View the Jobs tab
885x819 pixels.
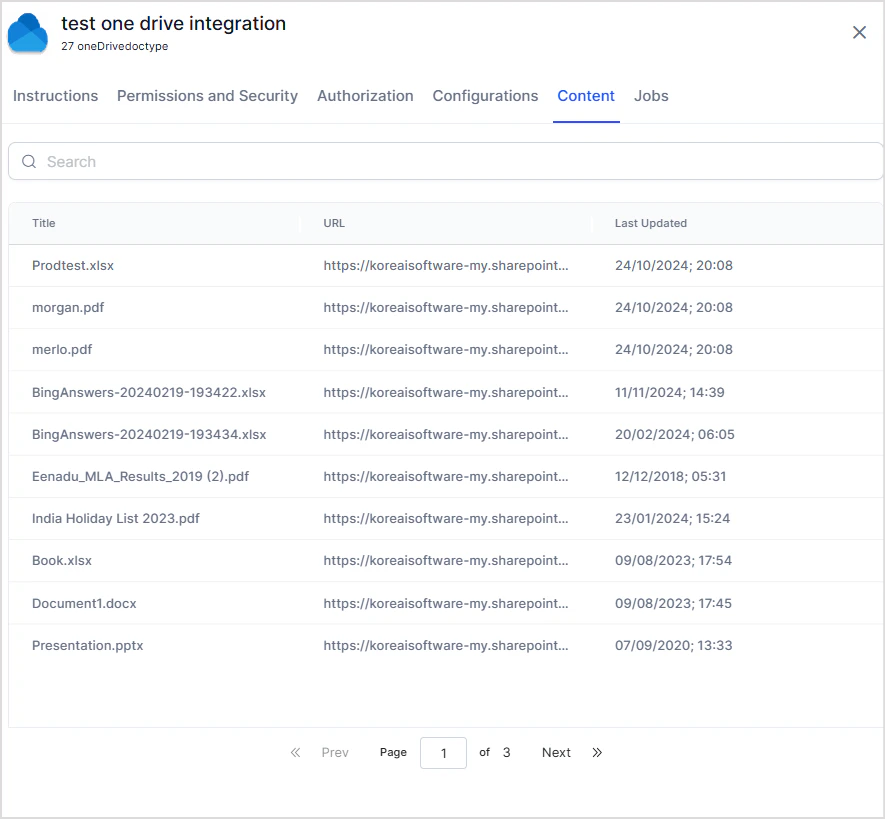point(651,96)
